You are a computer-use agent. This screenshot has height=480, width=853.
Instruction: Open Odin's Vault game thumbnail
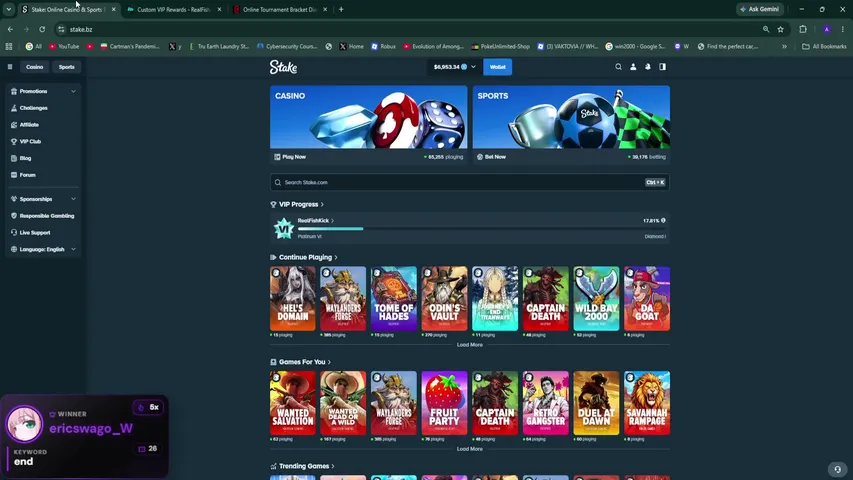(x=444, y=298)
